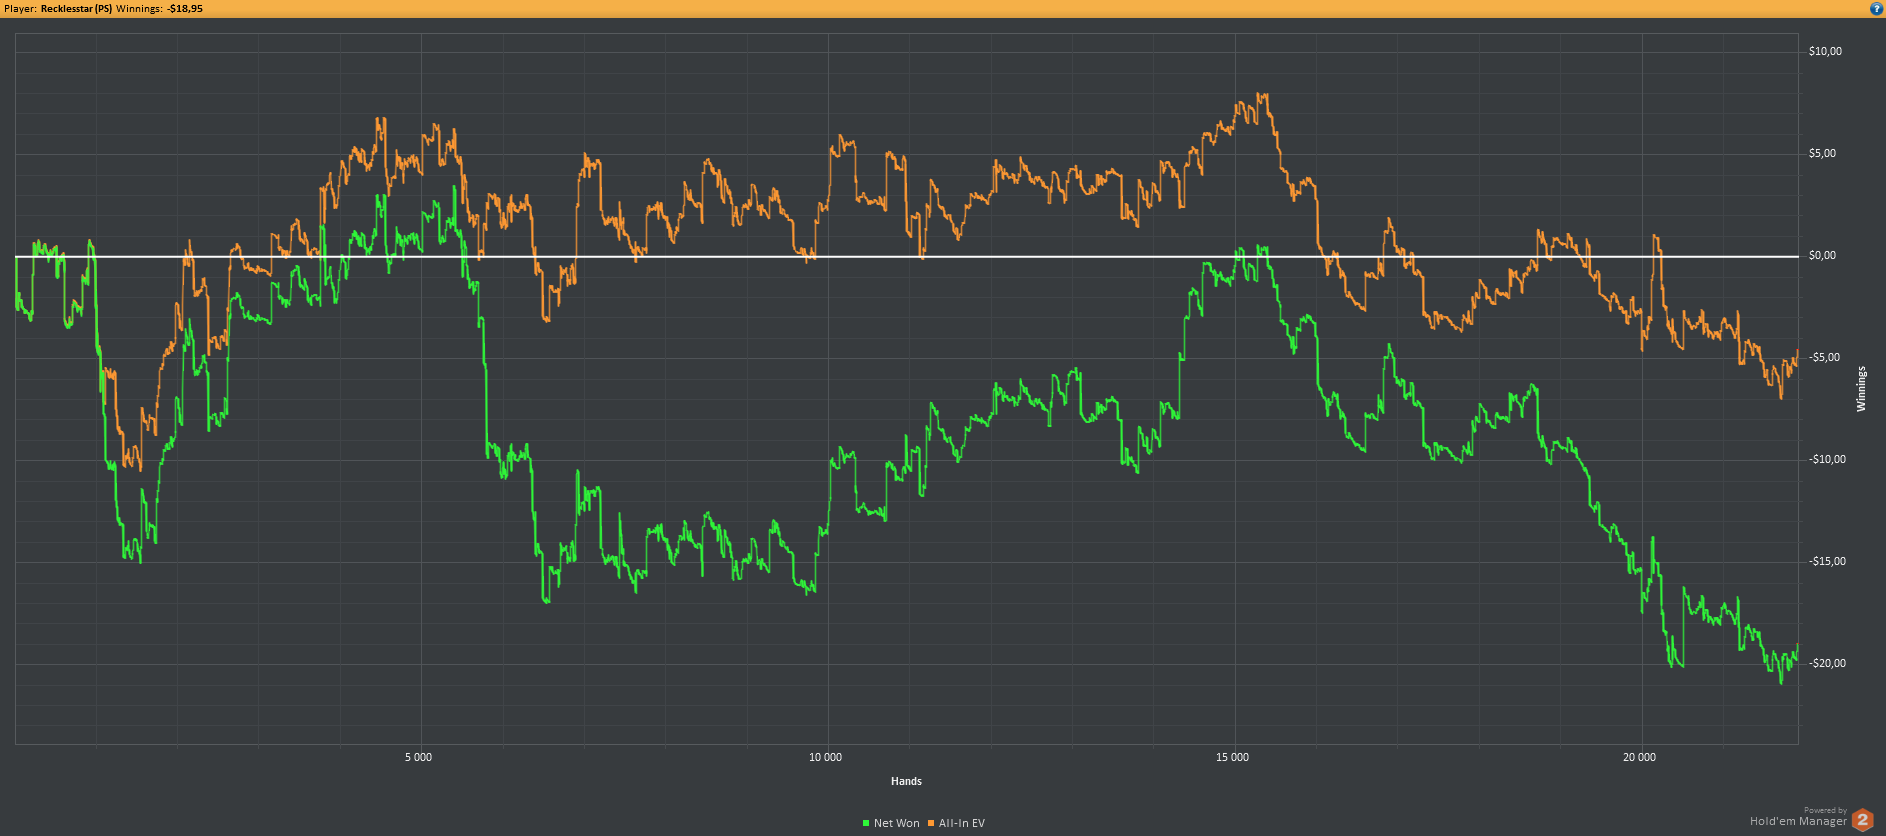
Task: Open the blue help question mark icon
Action: pyautogui.click(x=1876, y=8)
